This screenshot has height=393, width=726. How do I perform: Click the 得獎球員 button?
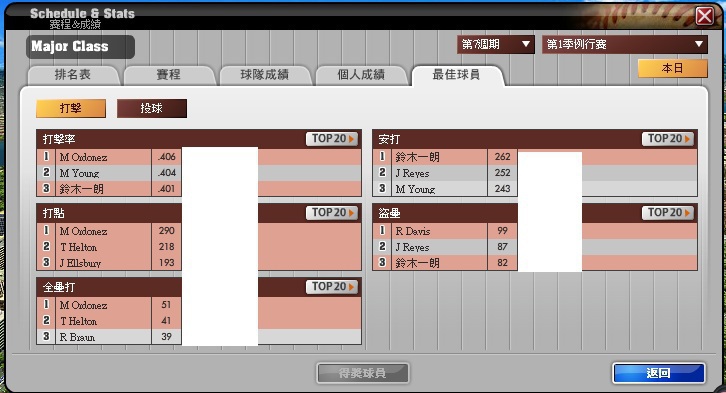[363, 373]
